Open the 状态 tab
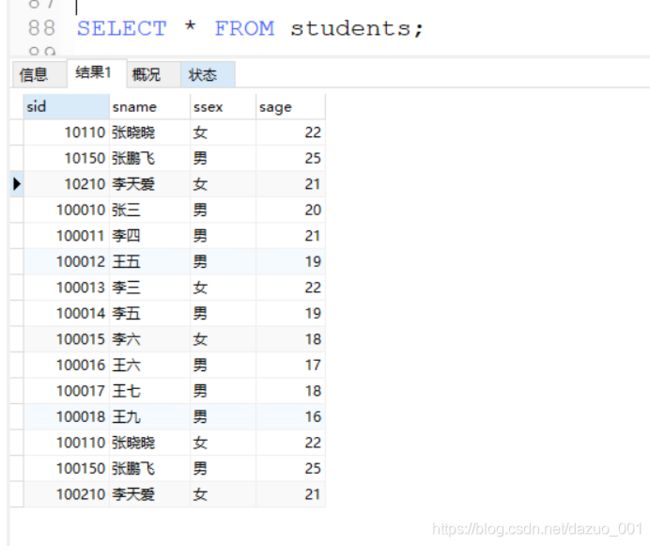This screenshot has width=650, height=546. point(208,75)
